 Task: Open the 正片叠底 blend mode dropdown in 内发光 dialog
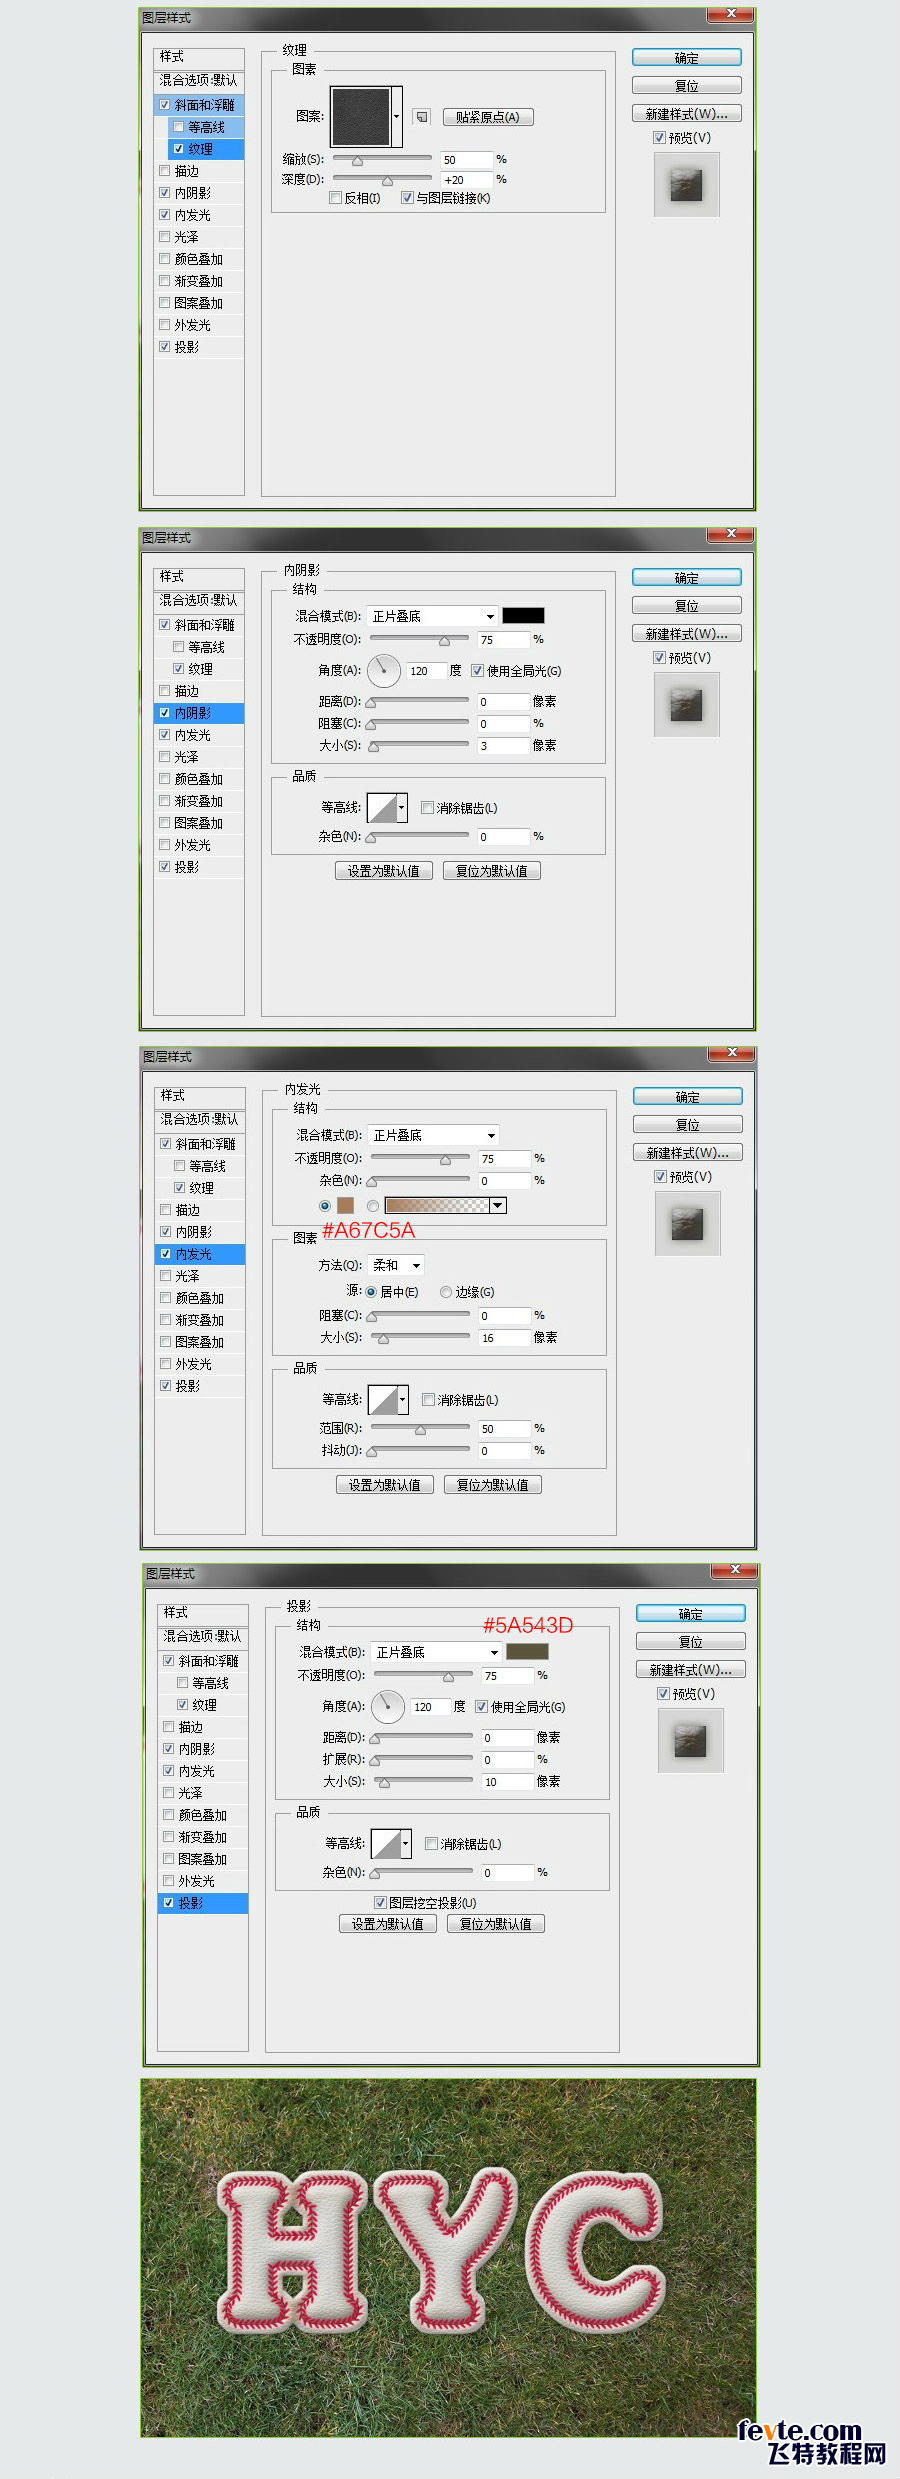tap(433, 1135)
